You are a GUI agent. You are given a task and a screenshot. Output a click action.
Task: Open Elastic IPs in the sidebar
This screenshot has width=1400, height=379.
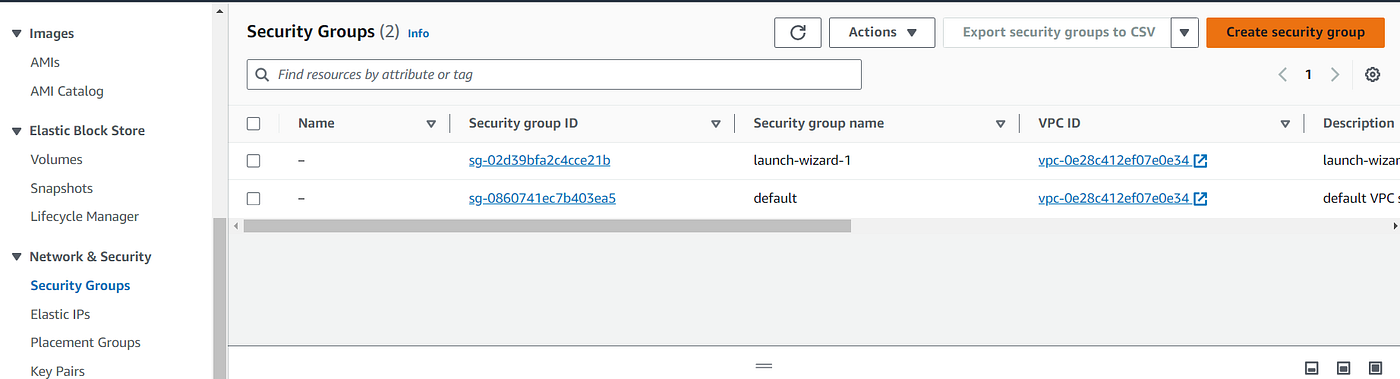60,314
